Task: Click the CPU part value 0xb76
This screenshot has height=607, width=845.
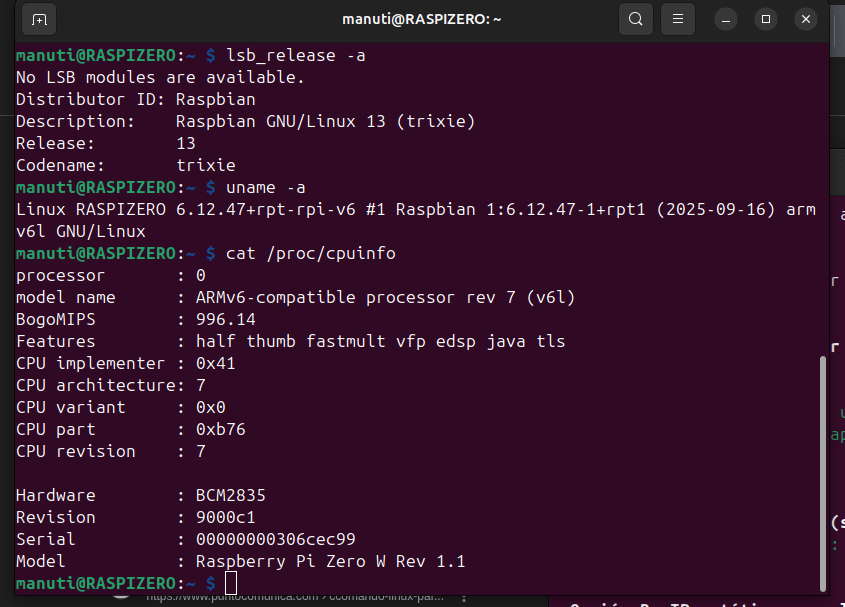Action: (220, 429)
